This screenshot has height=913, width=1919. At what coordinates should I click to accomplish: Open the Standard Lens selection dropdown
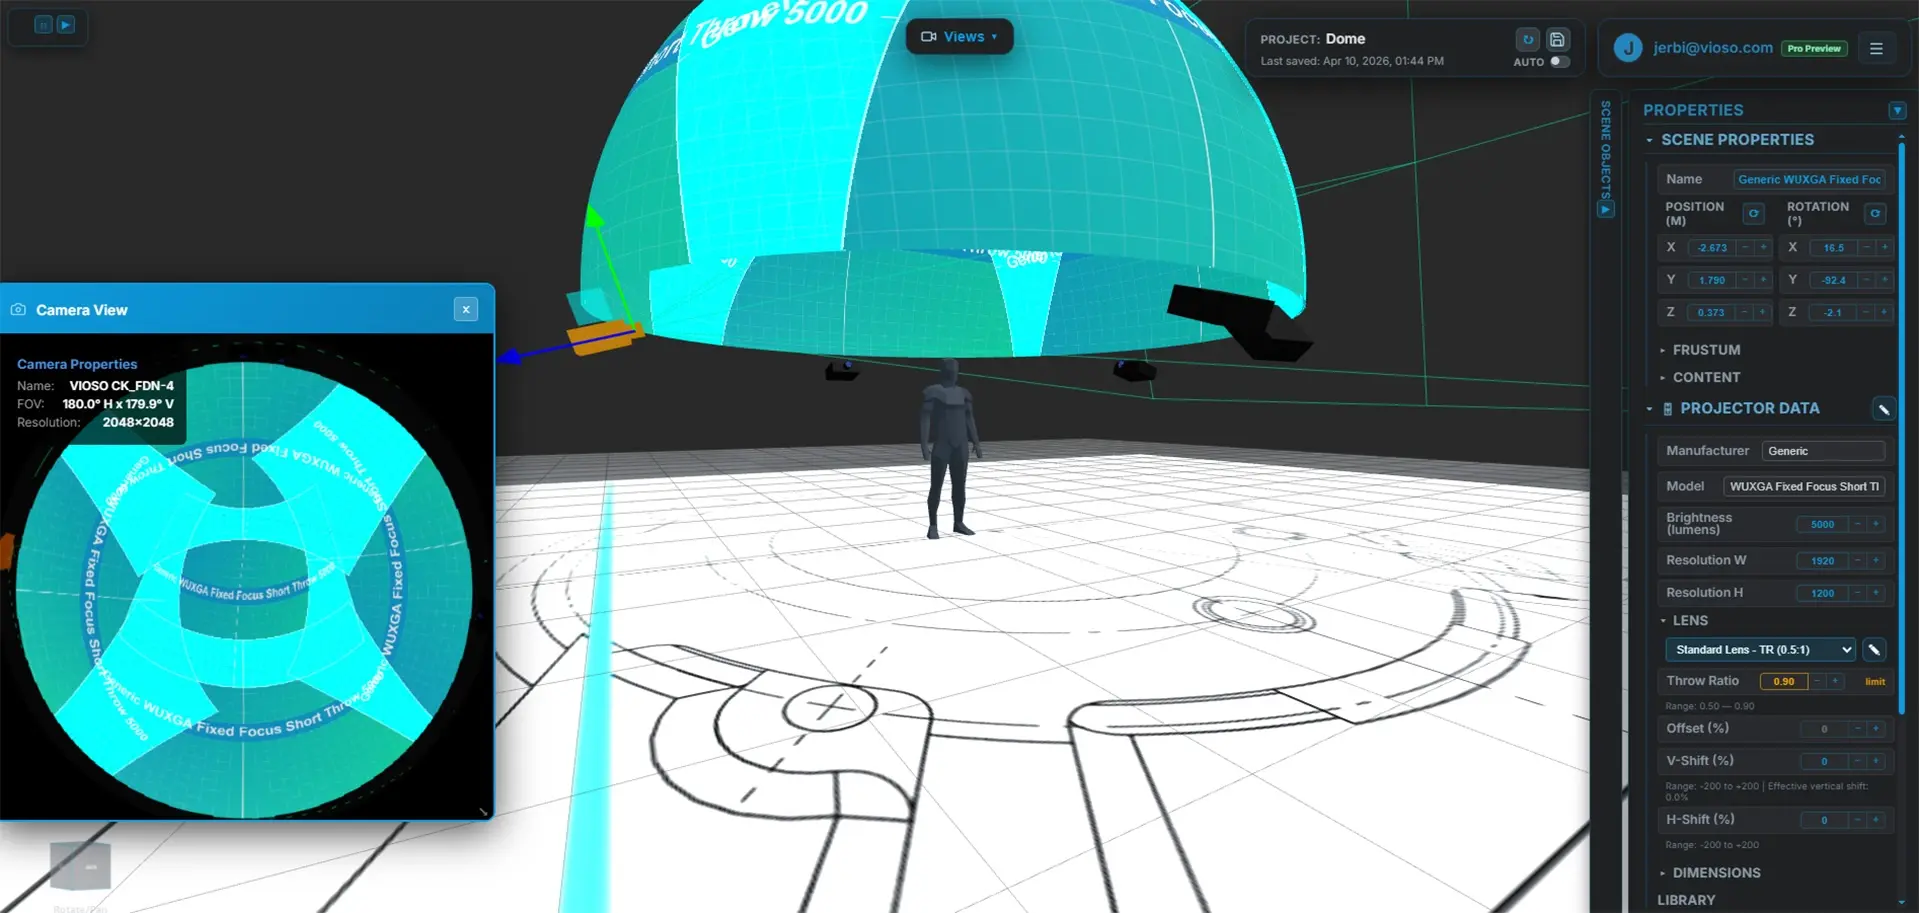coord(1759,650)
